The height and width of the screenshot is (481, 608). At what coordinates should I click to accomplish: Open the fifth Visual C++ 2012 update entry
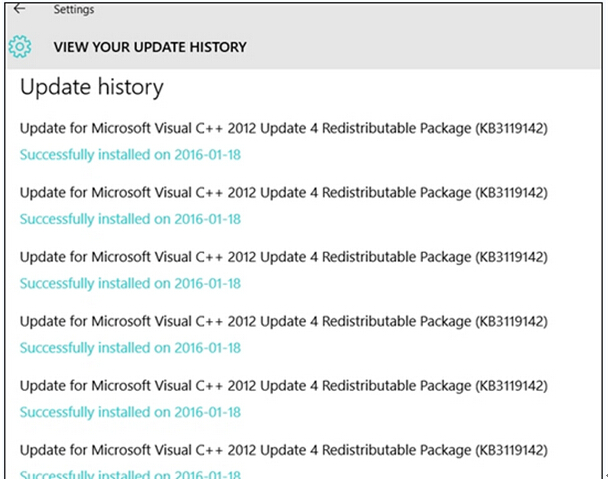pyautogui.click(x=283, y=386)
